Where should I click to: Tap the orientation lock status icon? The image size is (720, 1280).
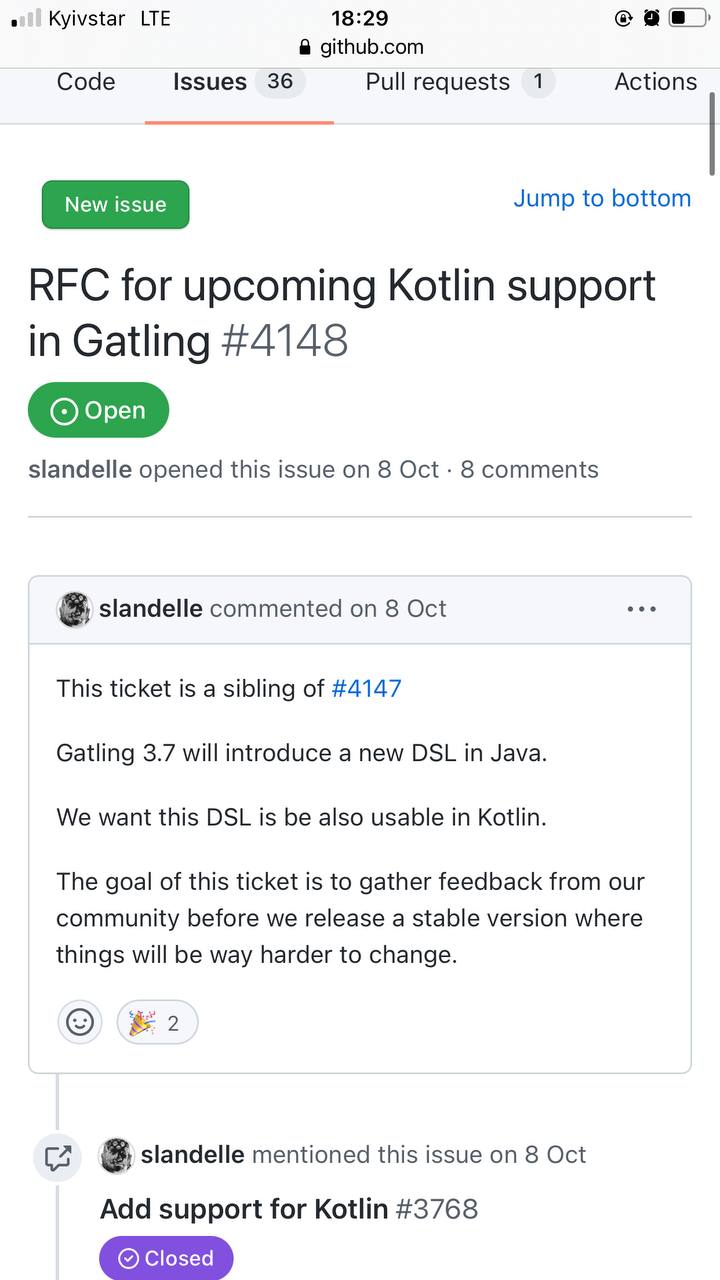tap(624, 18)
